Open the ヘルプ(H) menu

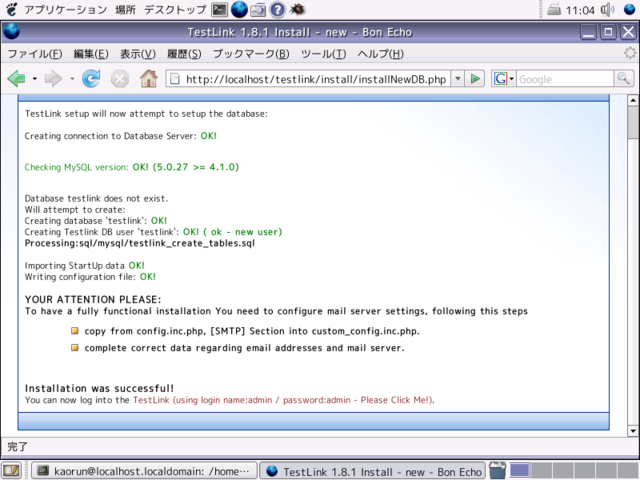(380, 54)
